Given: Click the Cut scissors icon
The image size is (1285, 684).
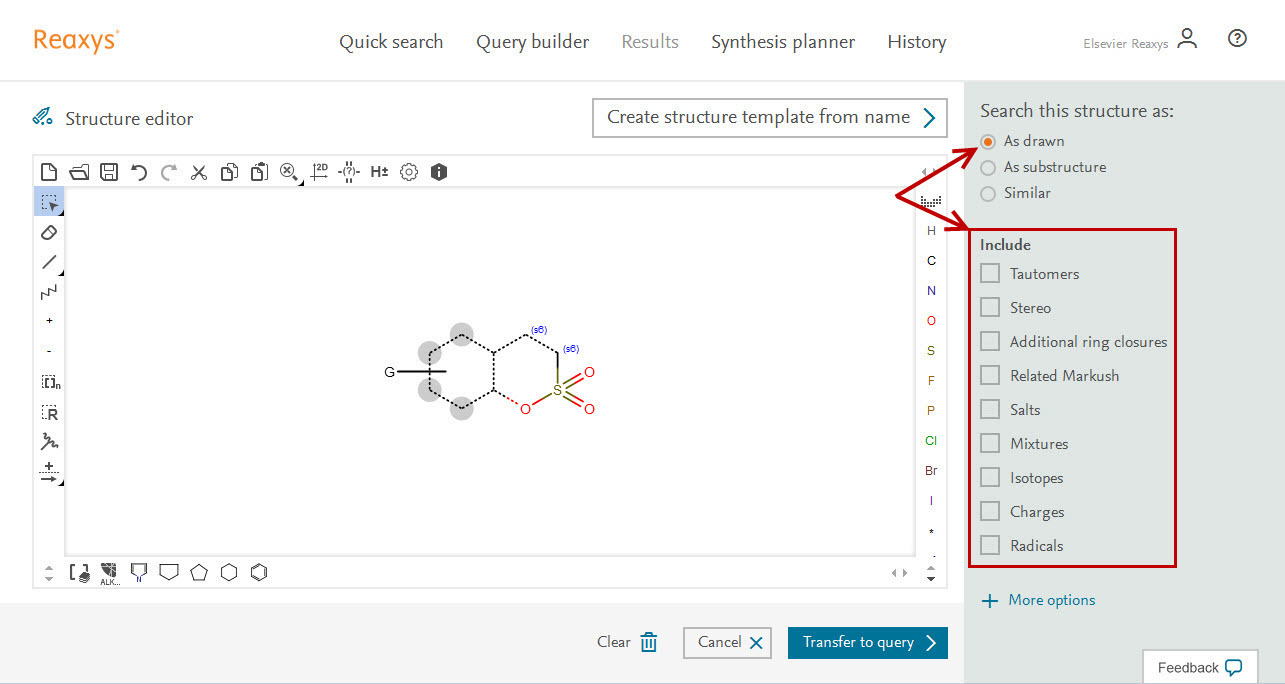Looking at the screenshot, I should pyautogui.click(x=199, y=172).
